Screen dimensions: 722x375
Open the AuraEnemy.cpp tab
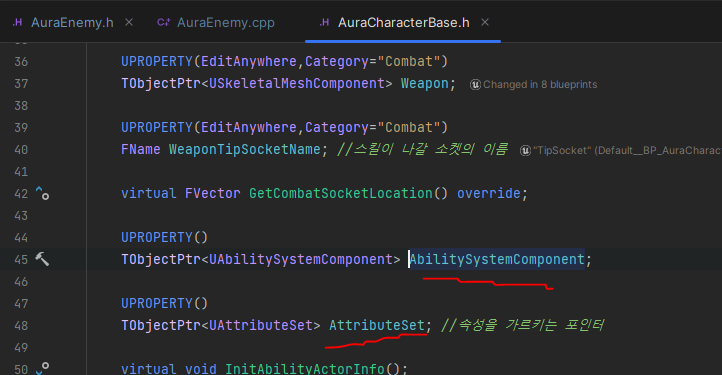tap(226, 23)
